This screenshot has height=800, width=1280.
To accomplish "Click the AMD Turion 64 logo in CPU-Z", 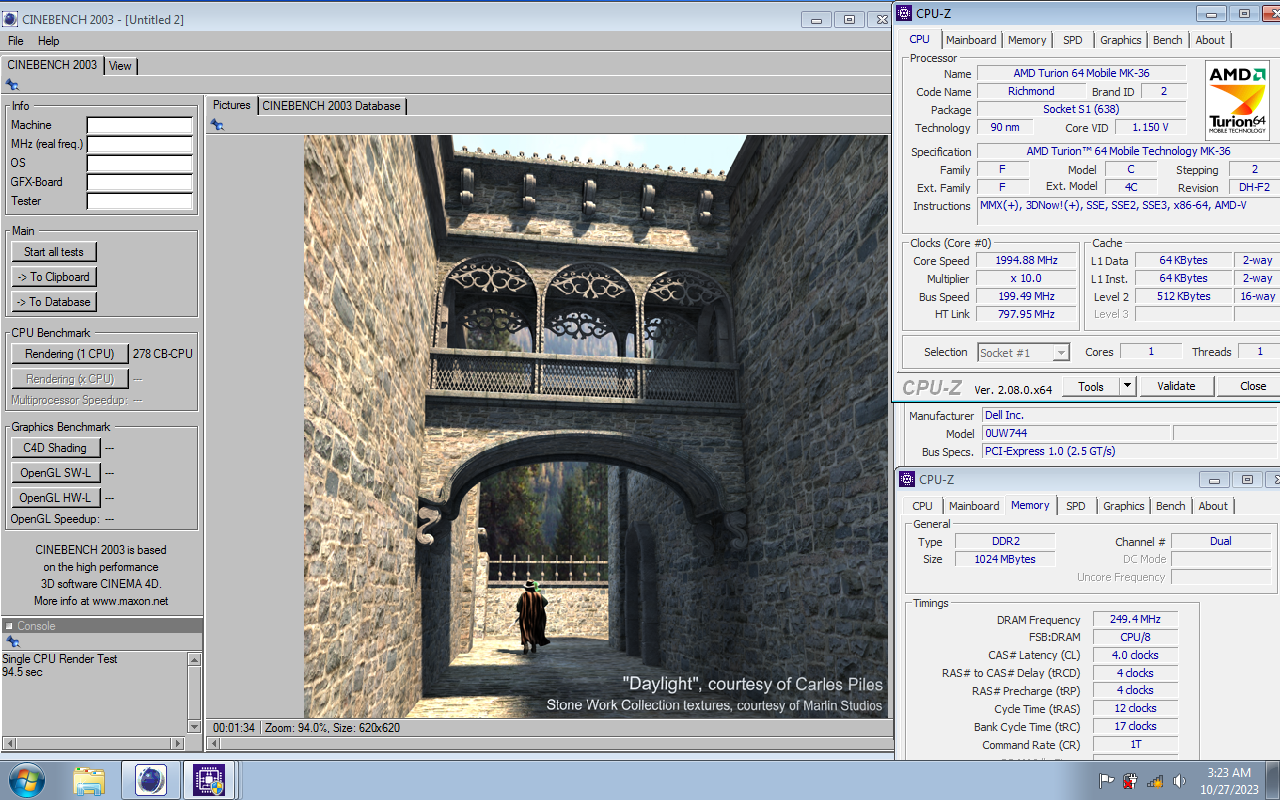I will click(x=1238, y=99).
